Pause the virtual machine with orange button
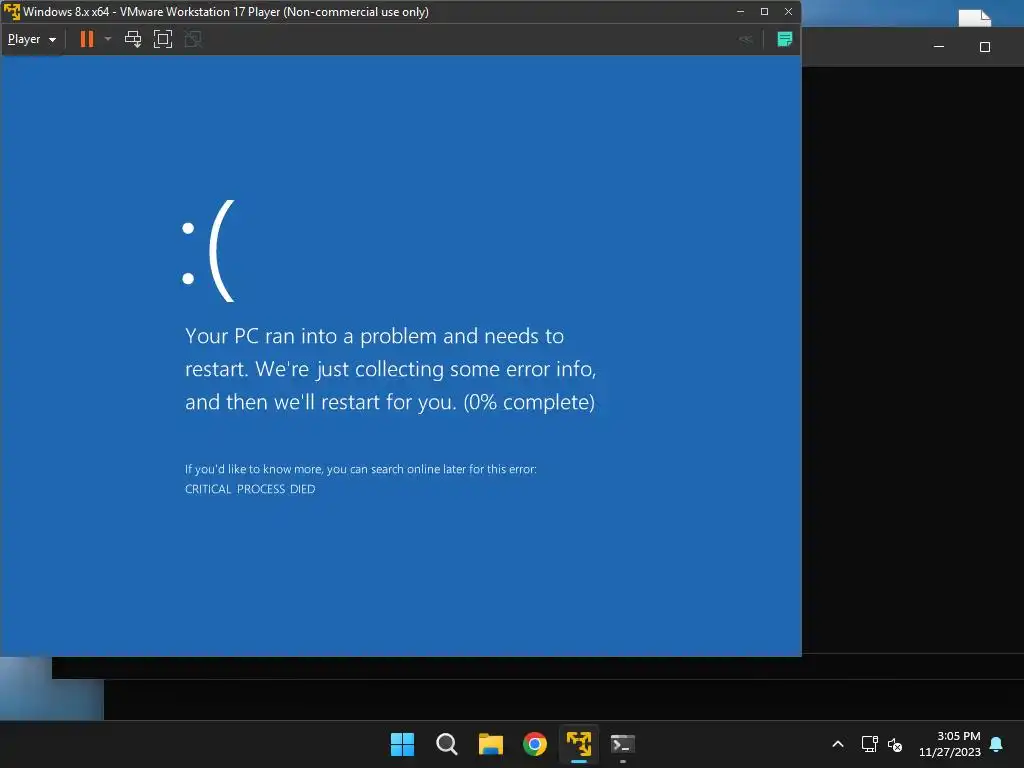The width and height of the screenshot is (1024, 768). [x=87, y=39]
